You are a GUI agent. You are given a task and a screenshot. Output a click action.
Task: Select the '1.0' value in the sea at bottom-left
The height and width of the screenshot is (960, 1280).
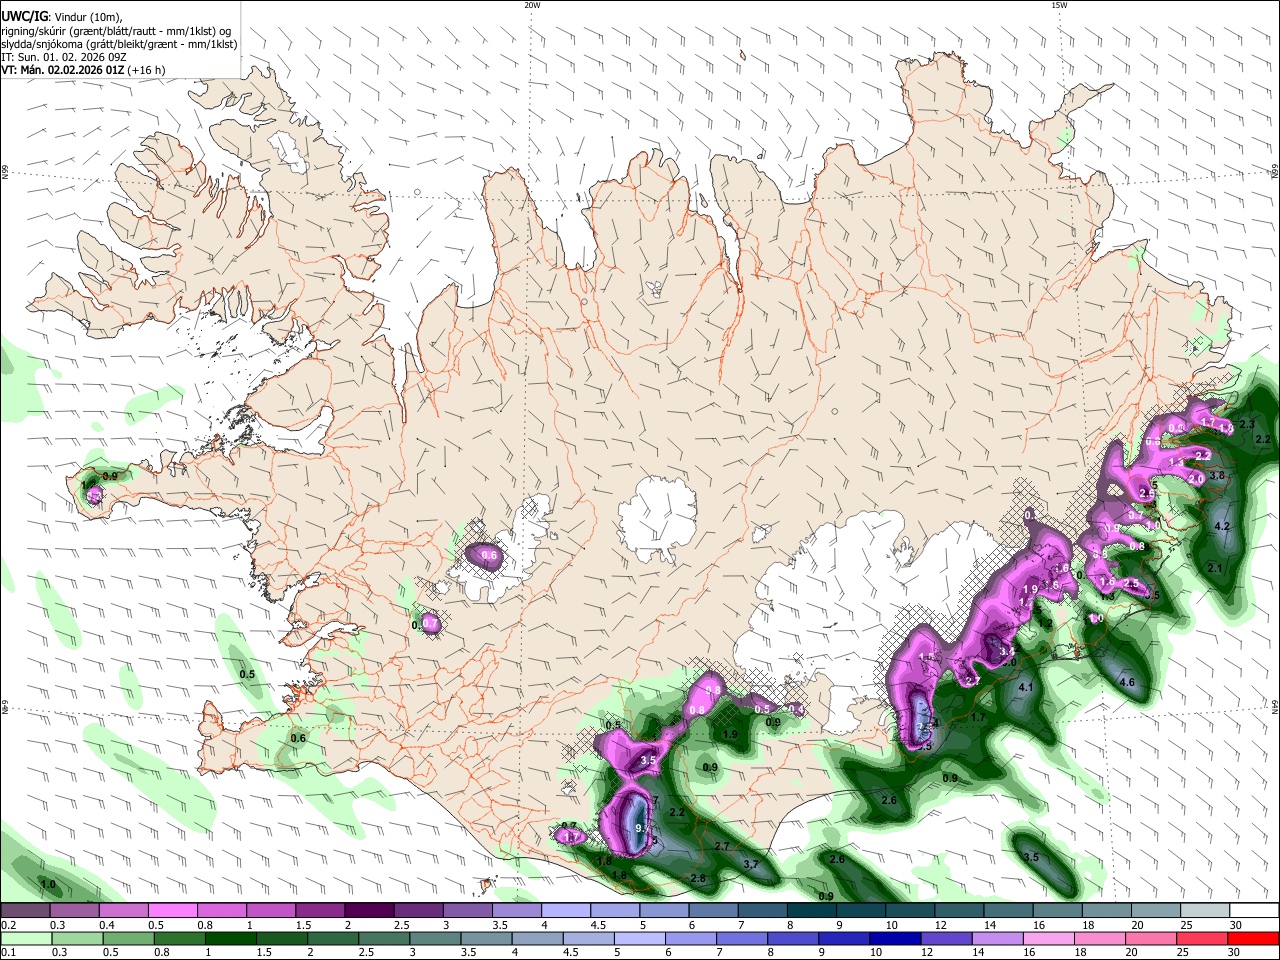pyautogui.click(x=47, y=884)
